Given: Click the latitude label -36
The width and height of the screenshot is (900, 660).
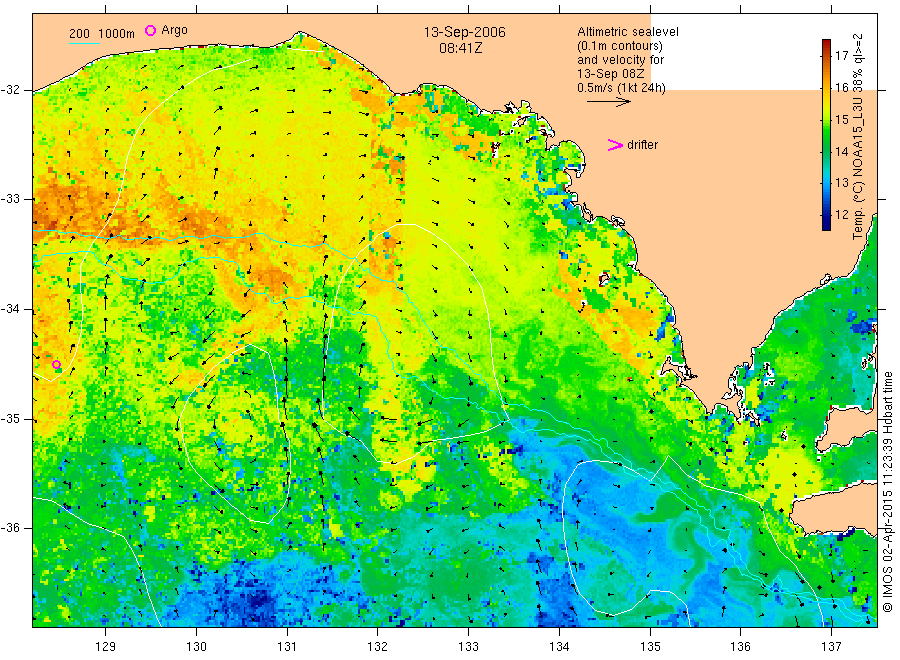Looking at the screenshot, I should click(x=10, y=527).
